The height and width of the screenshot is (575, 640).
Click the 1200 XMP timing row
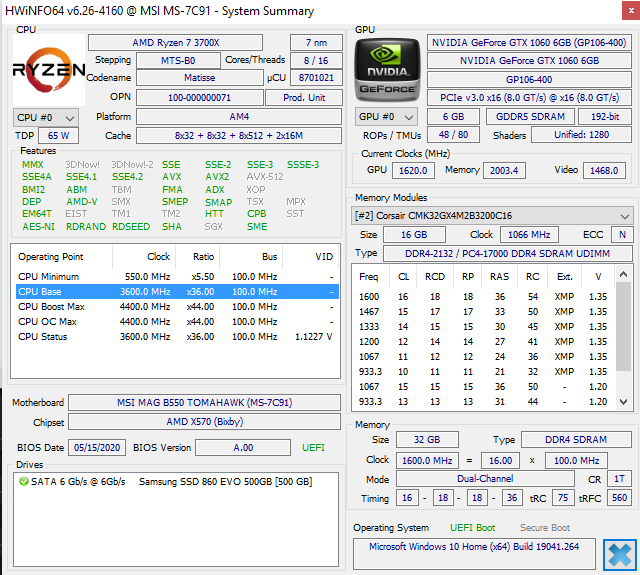(x=483, y=342)
